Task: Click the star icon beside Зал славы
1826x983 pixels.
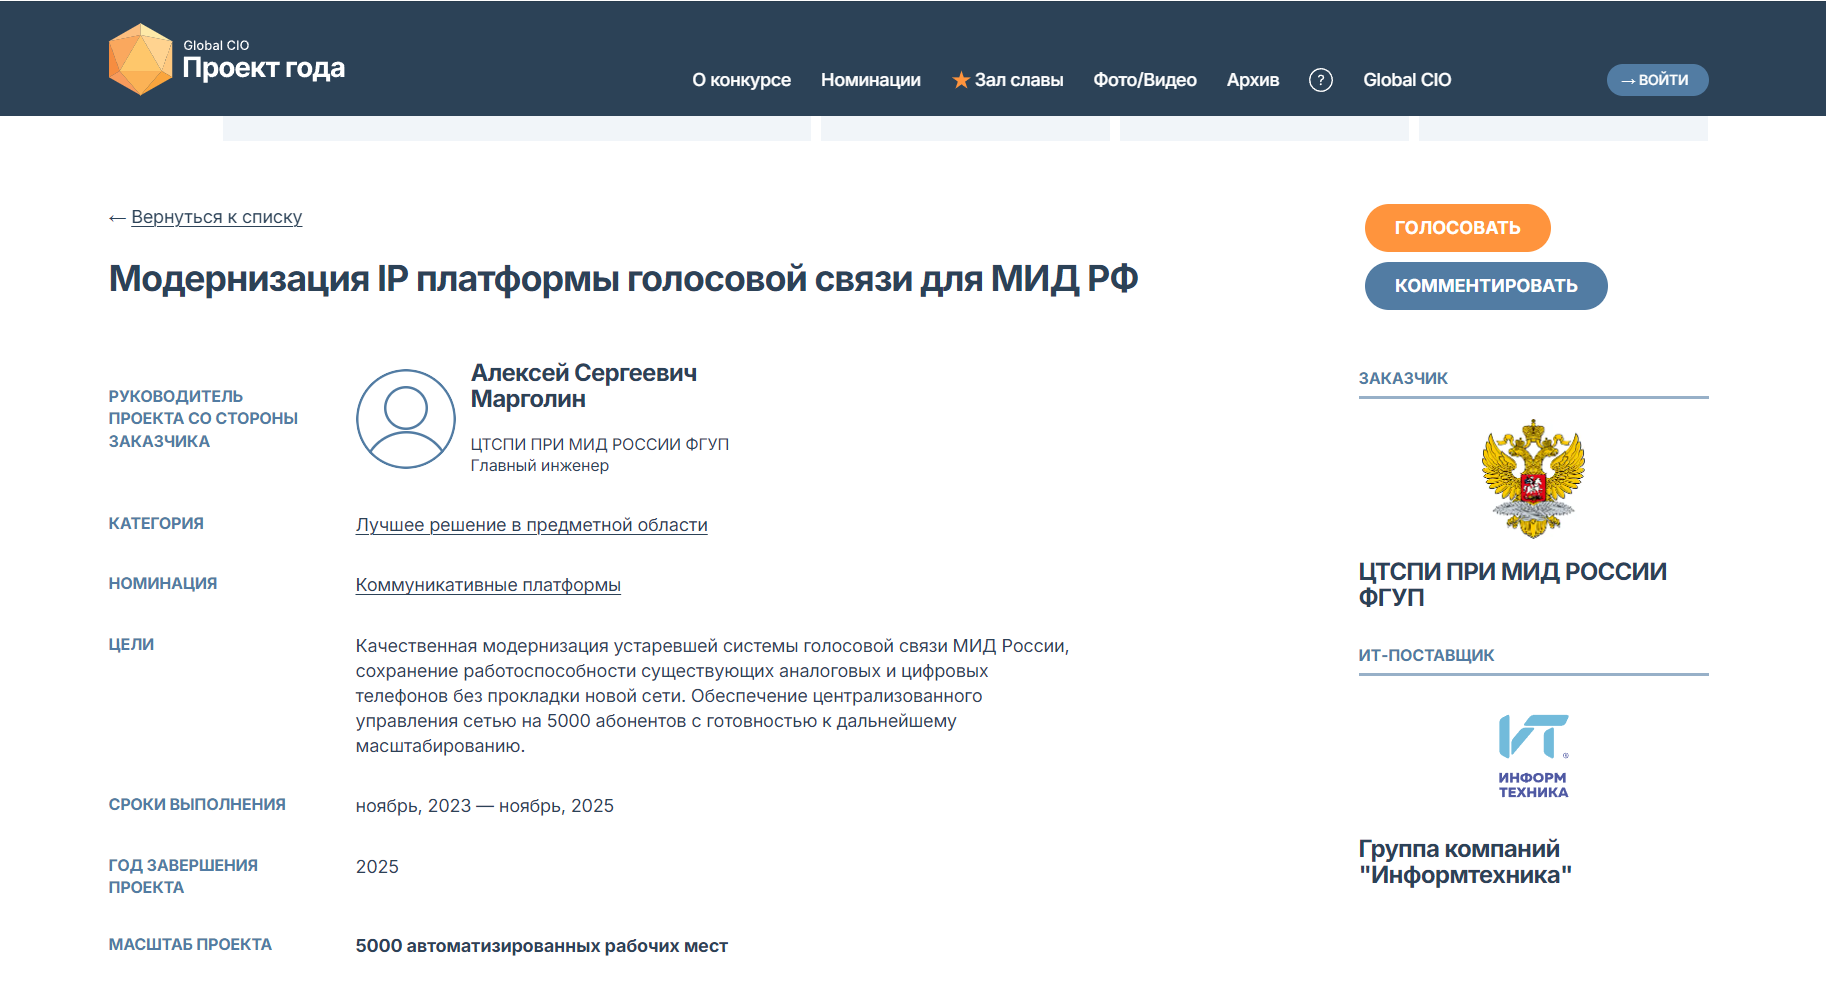Action: click(x=960, y=79)
